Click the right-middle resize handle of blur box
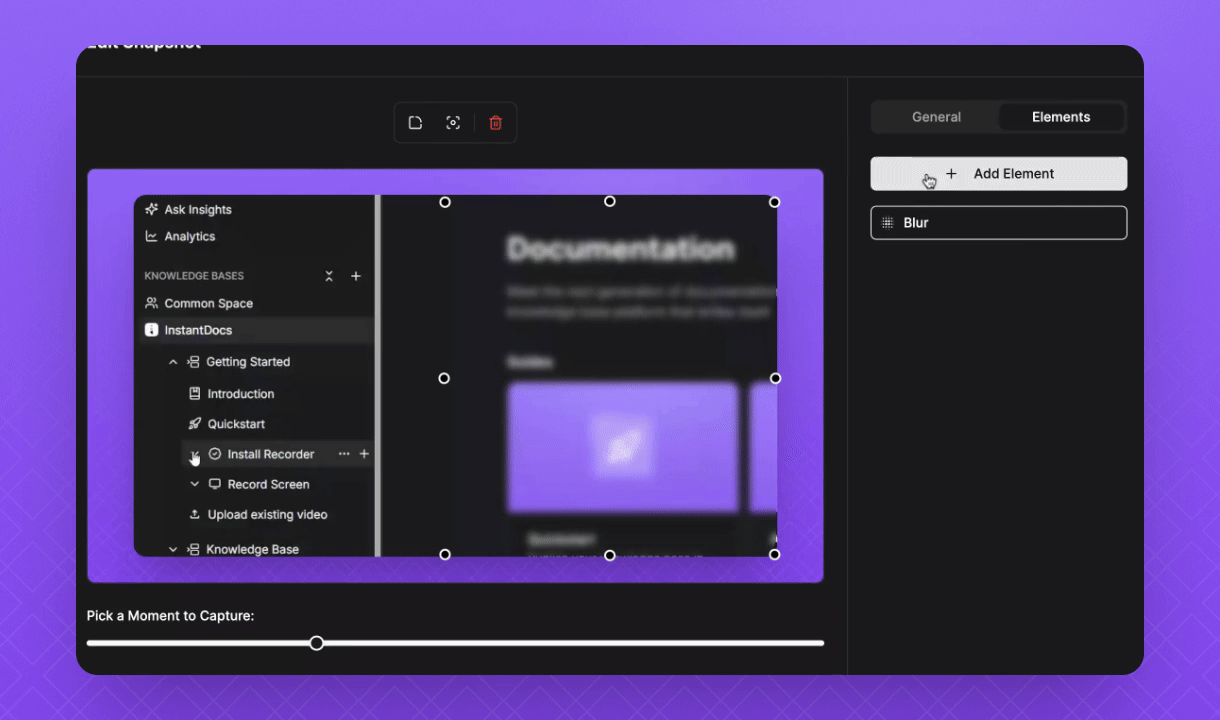The height and width of the screenshot is (720, 1220). point(774,378)
